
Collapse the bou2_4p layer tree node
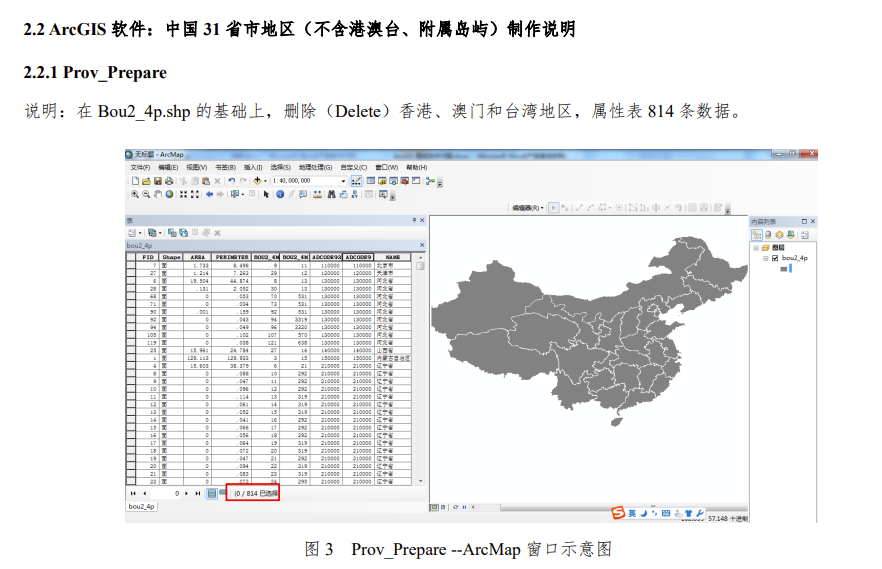click(766, 258)
